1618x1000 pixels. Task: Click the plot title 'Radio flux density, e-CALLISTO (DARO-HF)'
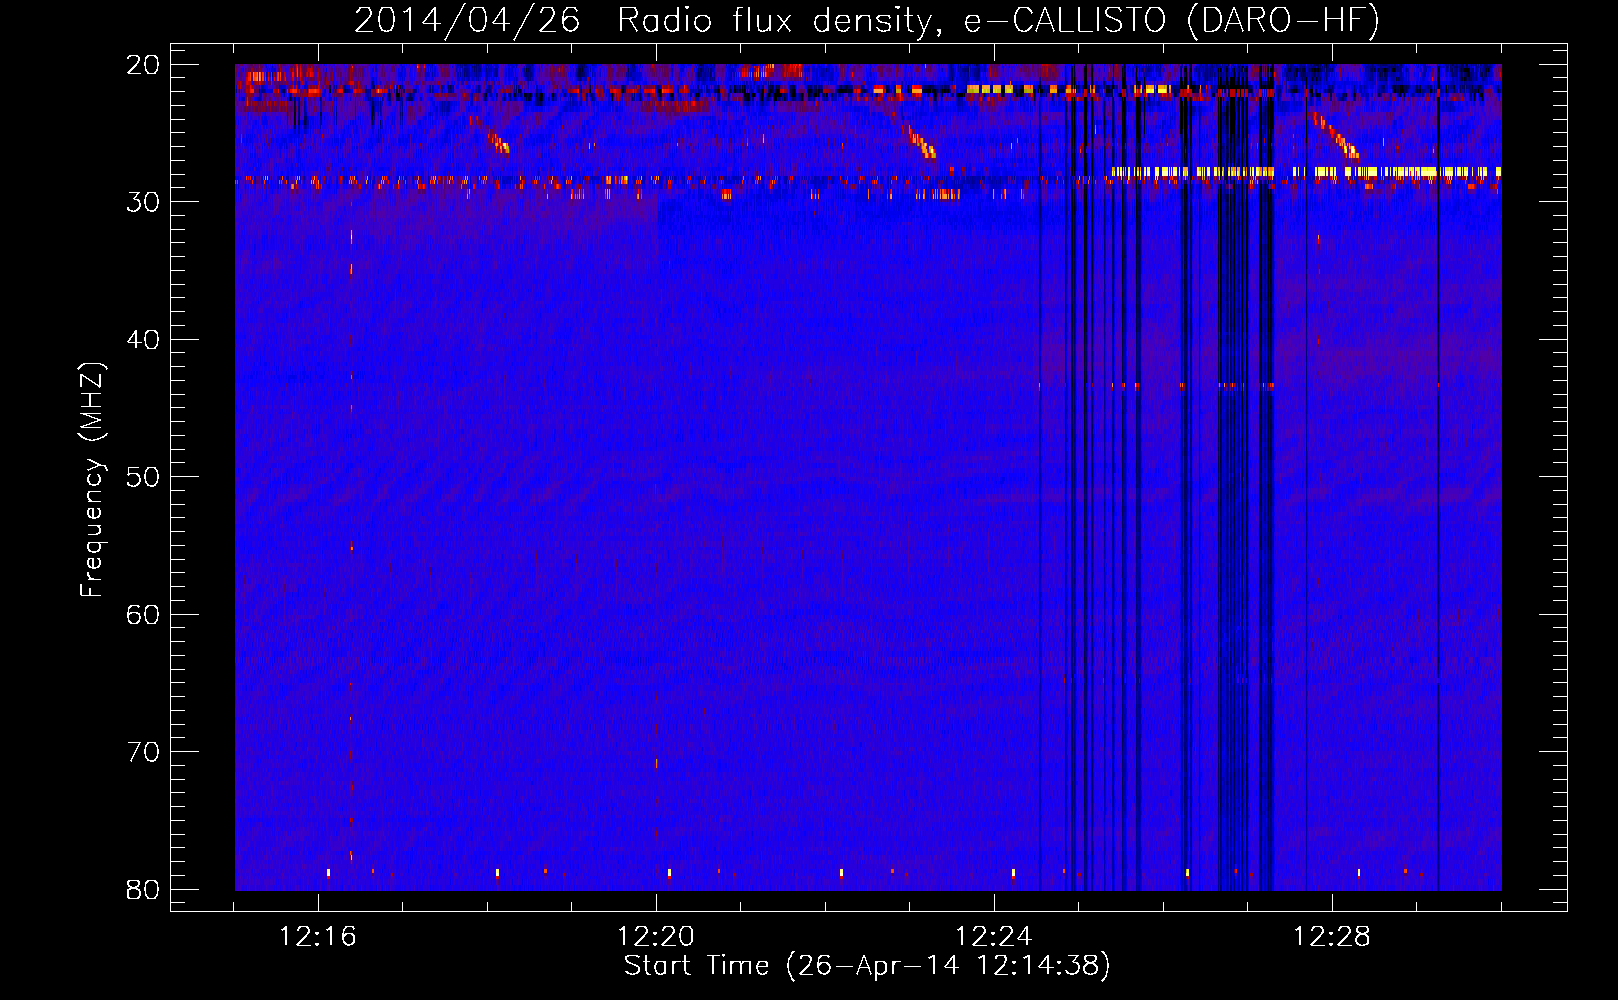[998, 21]
